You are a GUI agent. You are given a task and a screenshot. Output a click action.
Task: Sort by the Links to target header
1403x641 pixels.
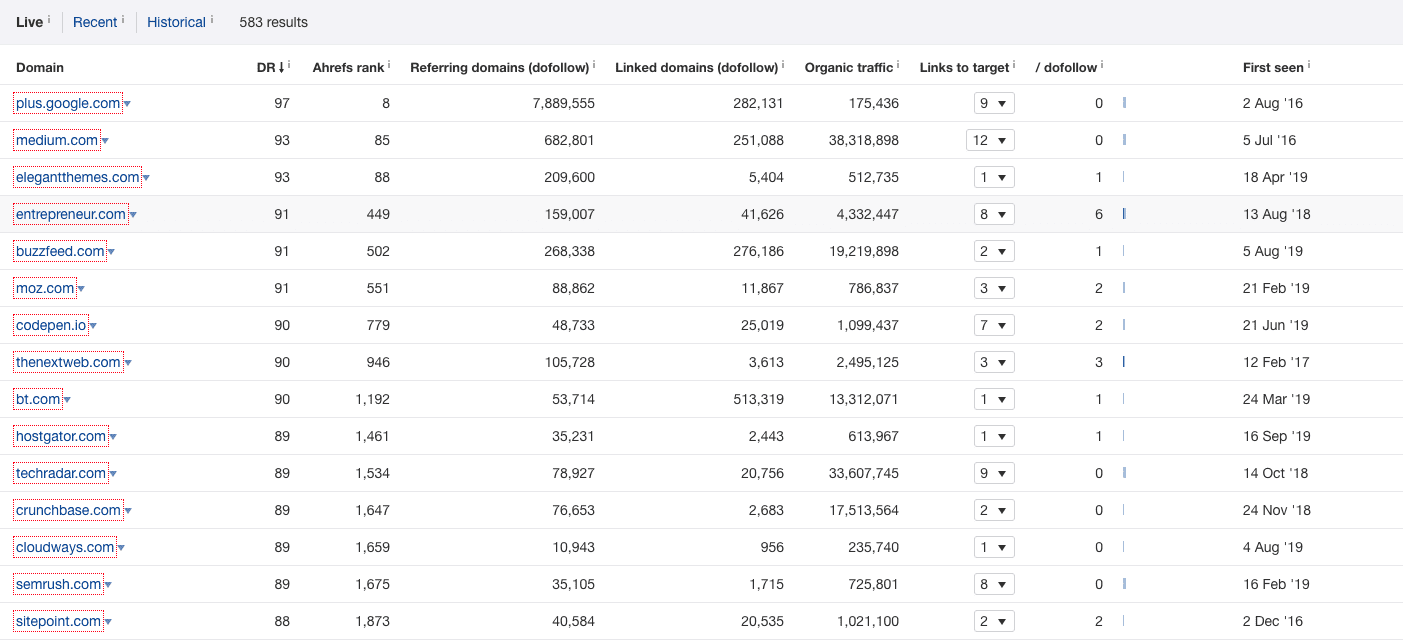tap(964, 68)
